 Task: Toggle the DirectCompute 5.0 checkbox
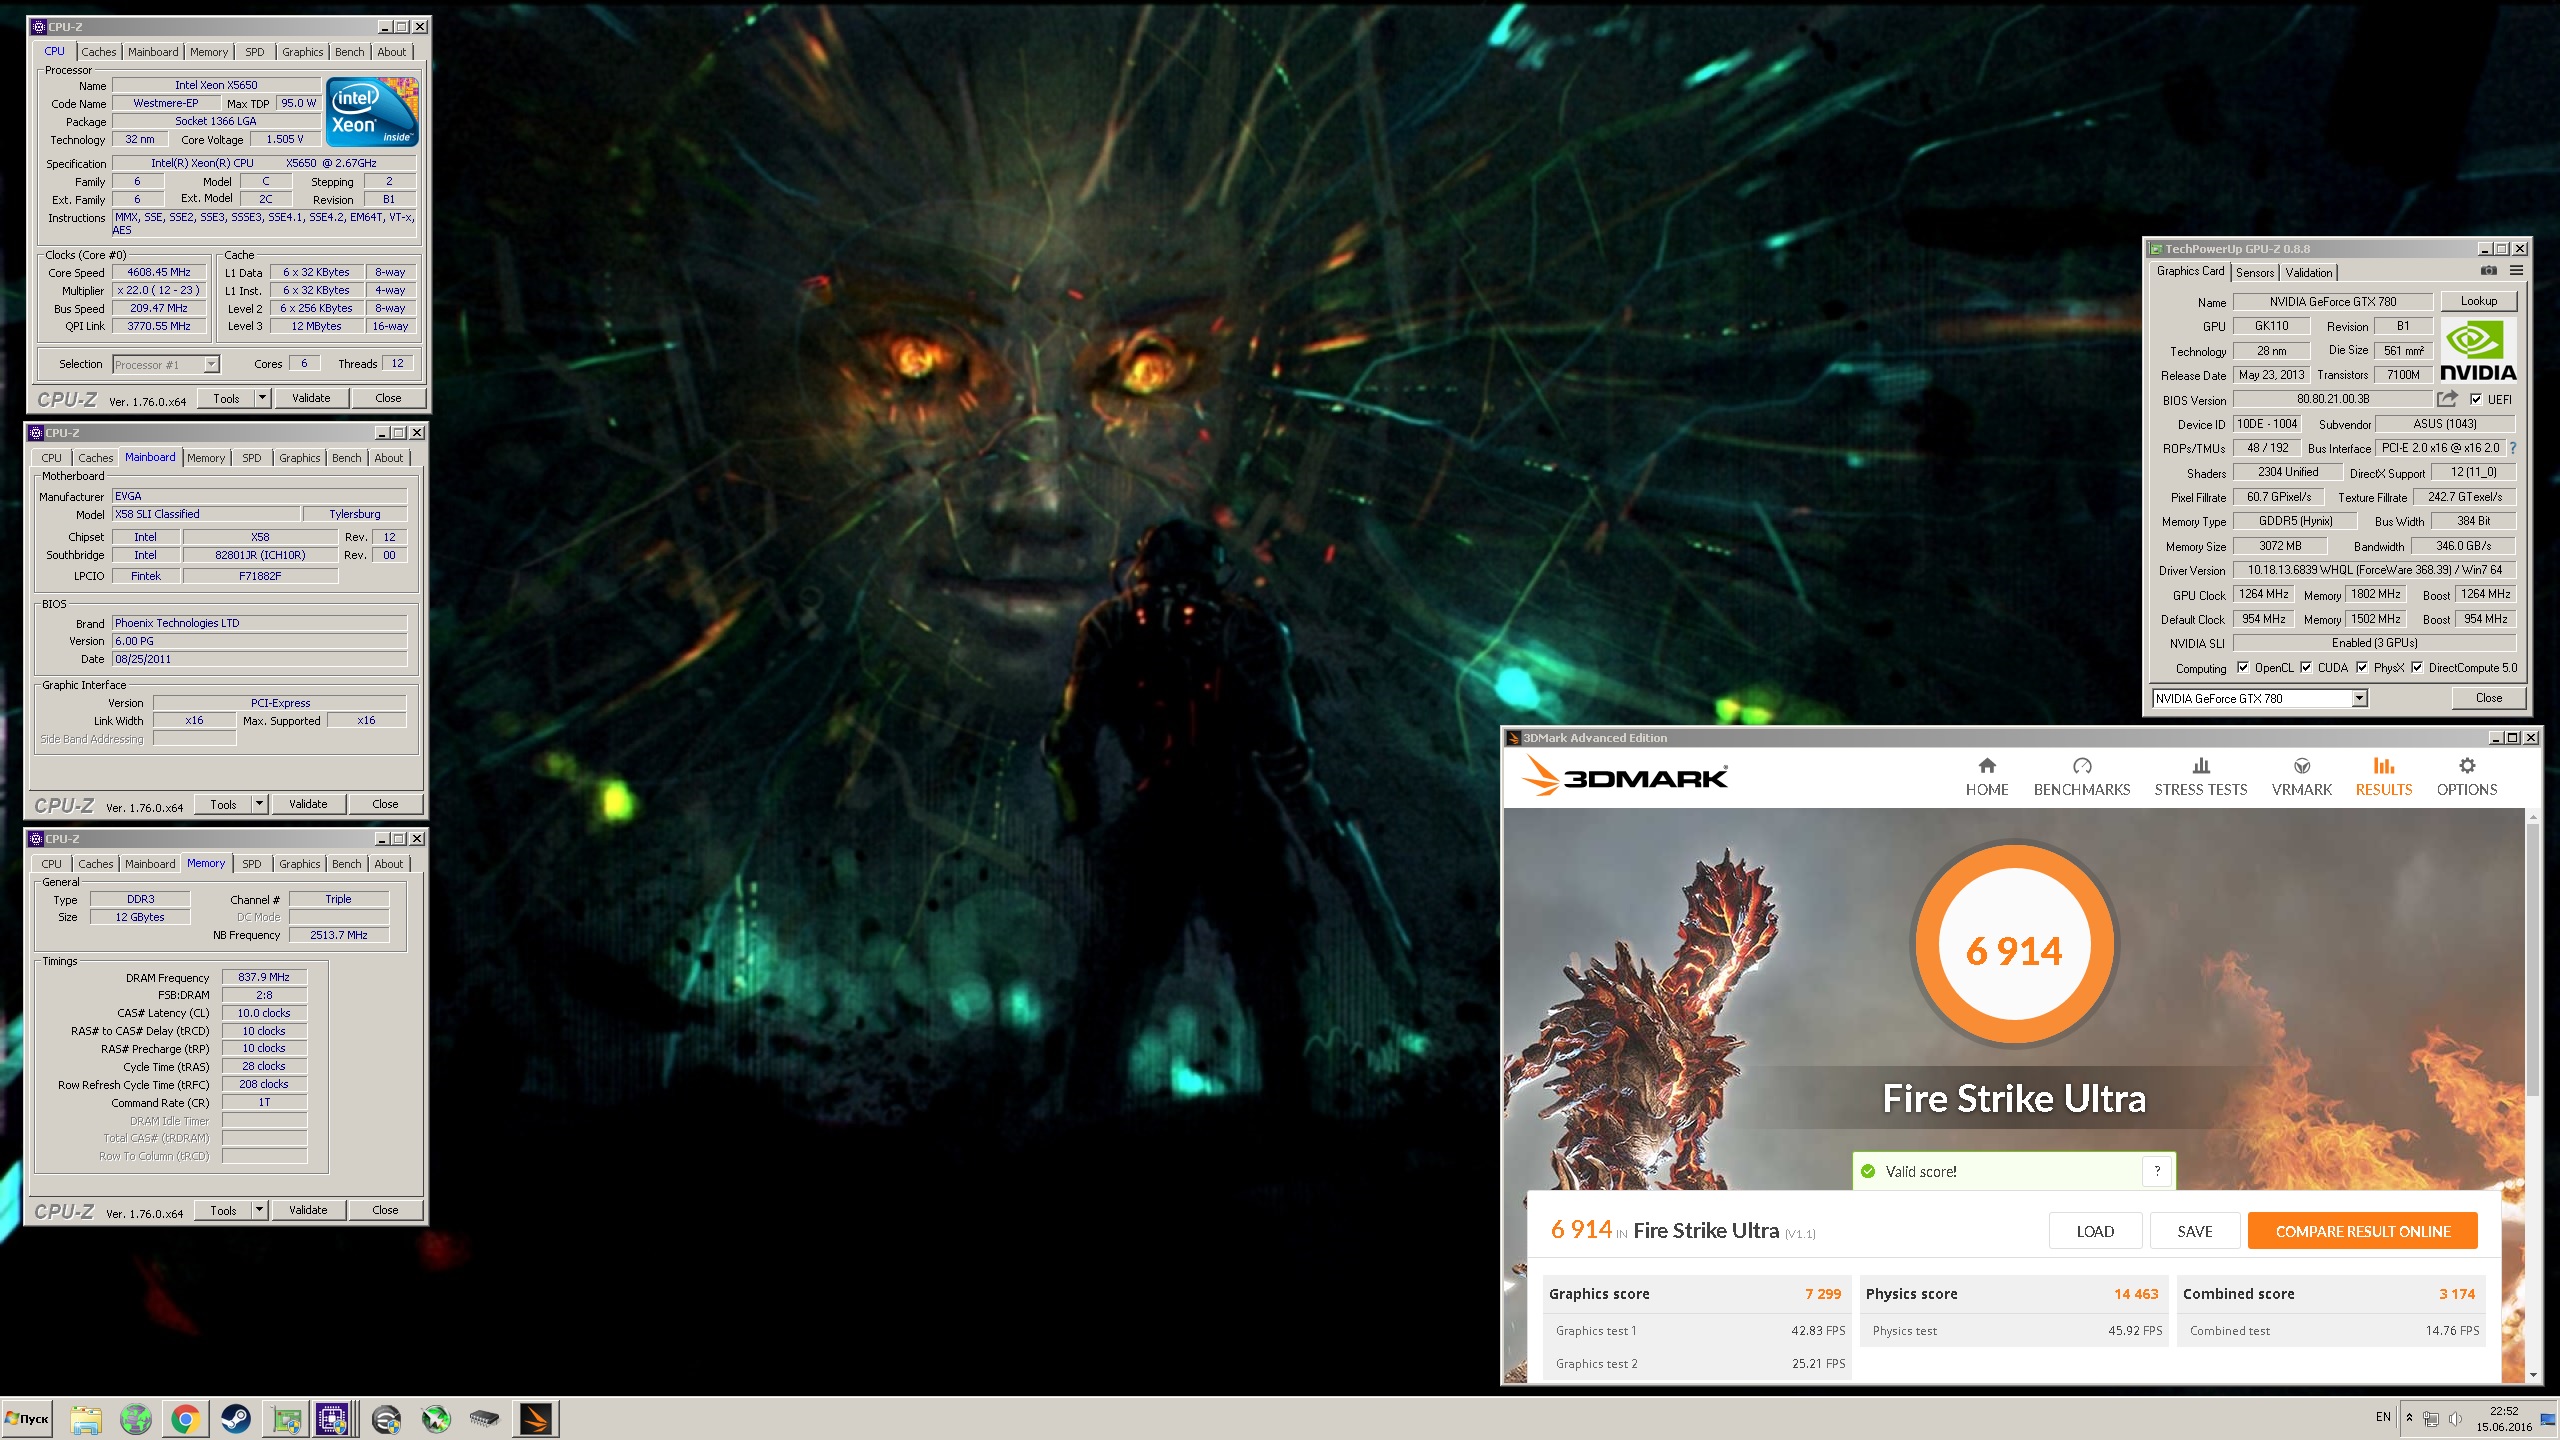2417,668
